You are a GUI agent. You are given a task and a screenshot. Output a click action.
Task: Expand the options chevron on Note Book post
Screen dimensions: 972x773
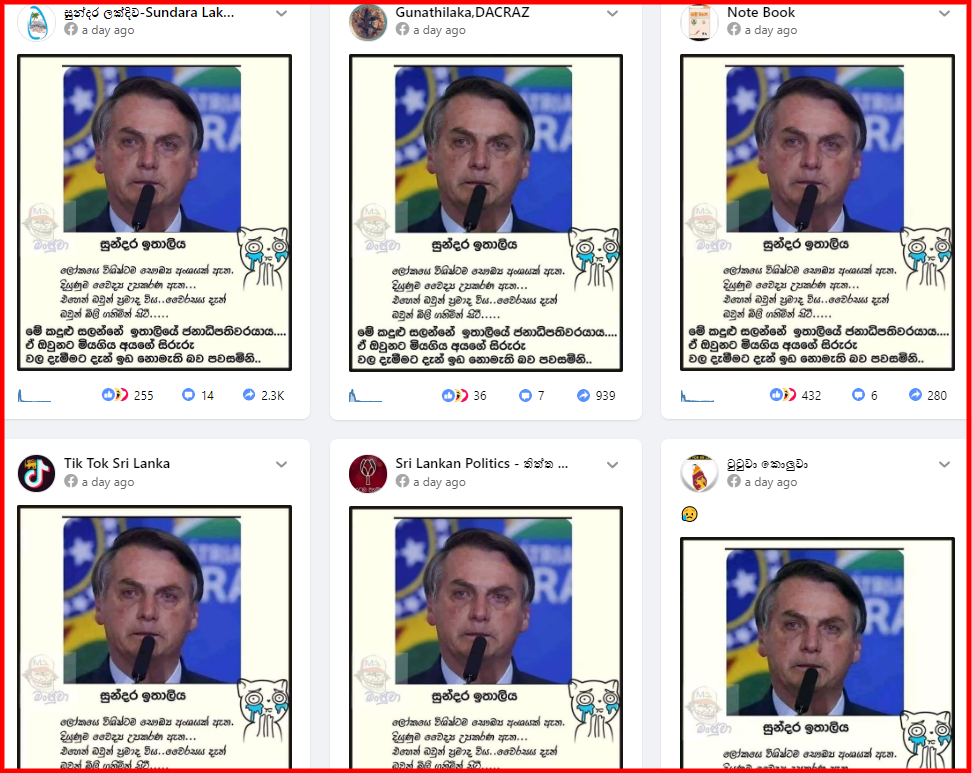click(944, 13)
